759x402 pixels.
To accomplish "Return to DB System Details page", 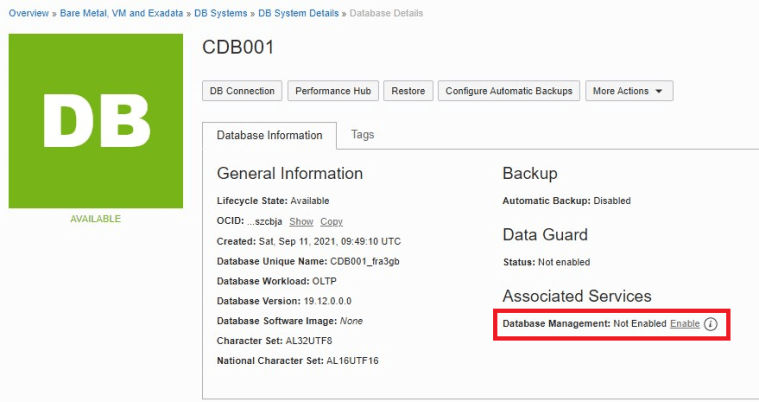I will 300,13.
